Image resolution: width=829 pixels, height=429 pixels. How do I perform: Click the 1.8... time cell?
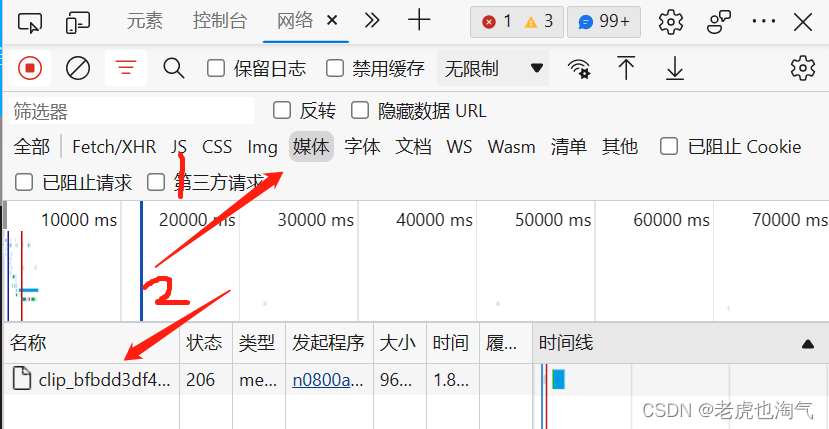tap(453, 379)
